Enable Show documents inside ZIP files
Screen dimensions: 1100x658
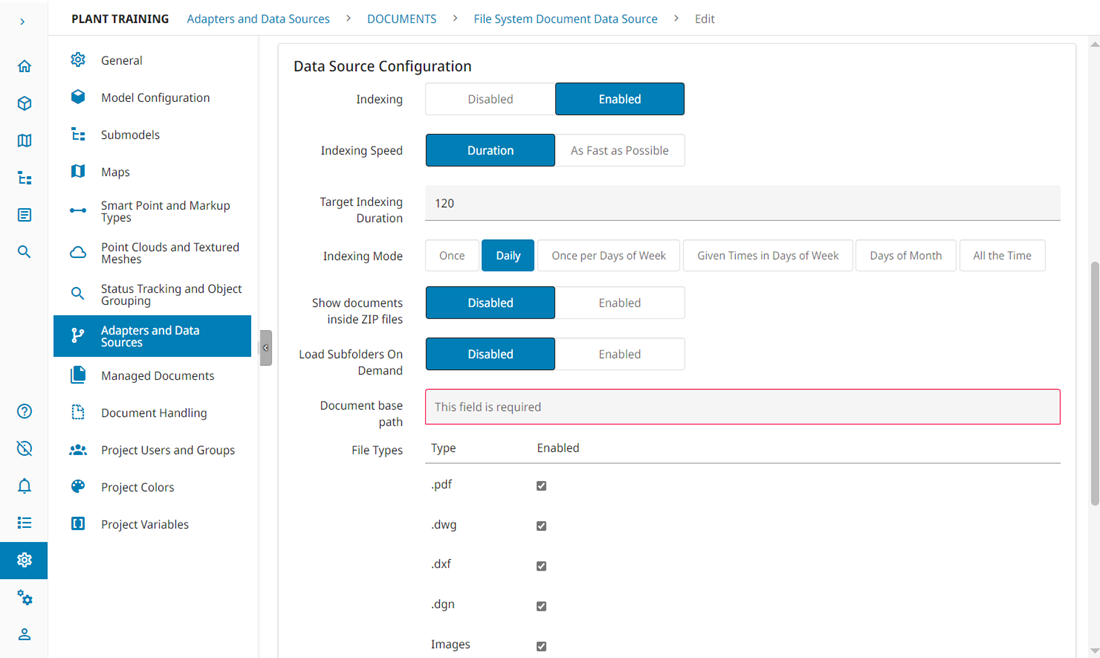coord(619,302)
